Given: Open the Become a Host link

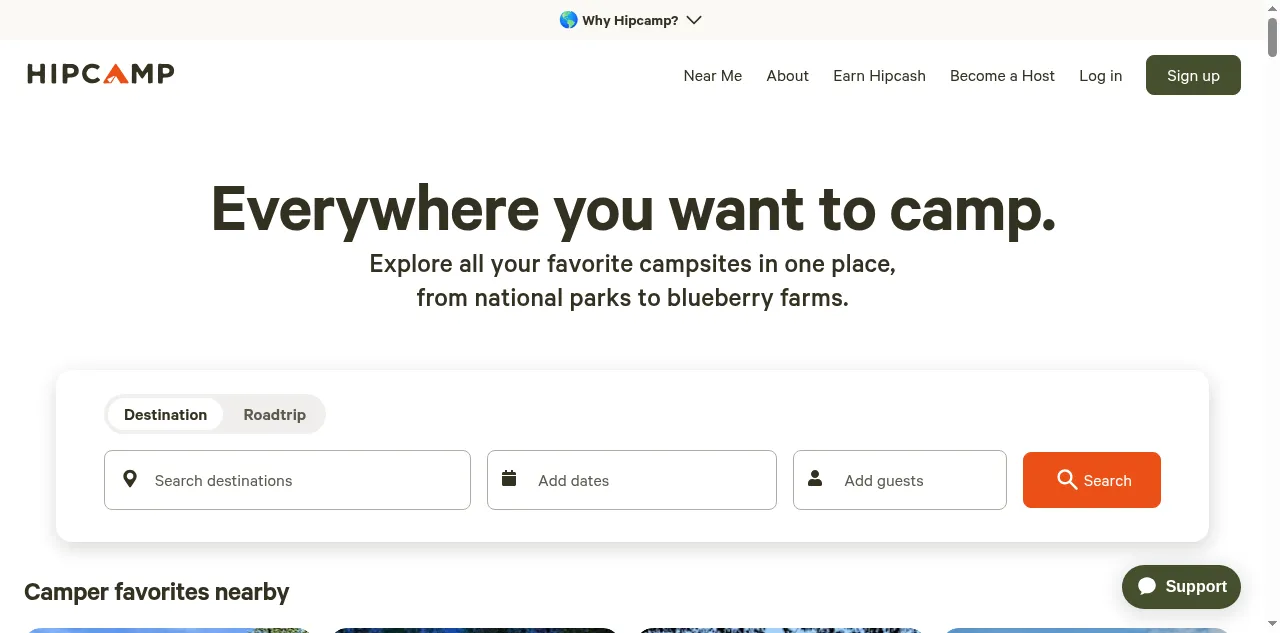Looking at the screenshot, I should pyautogui.click(x=1002, y=76).
